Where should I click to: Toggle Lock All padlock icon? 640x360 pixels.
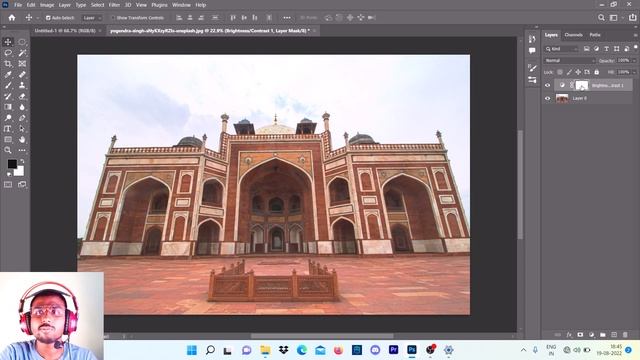[x=596, y=72]
